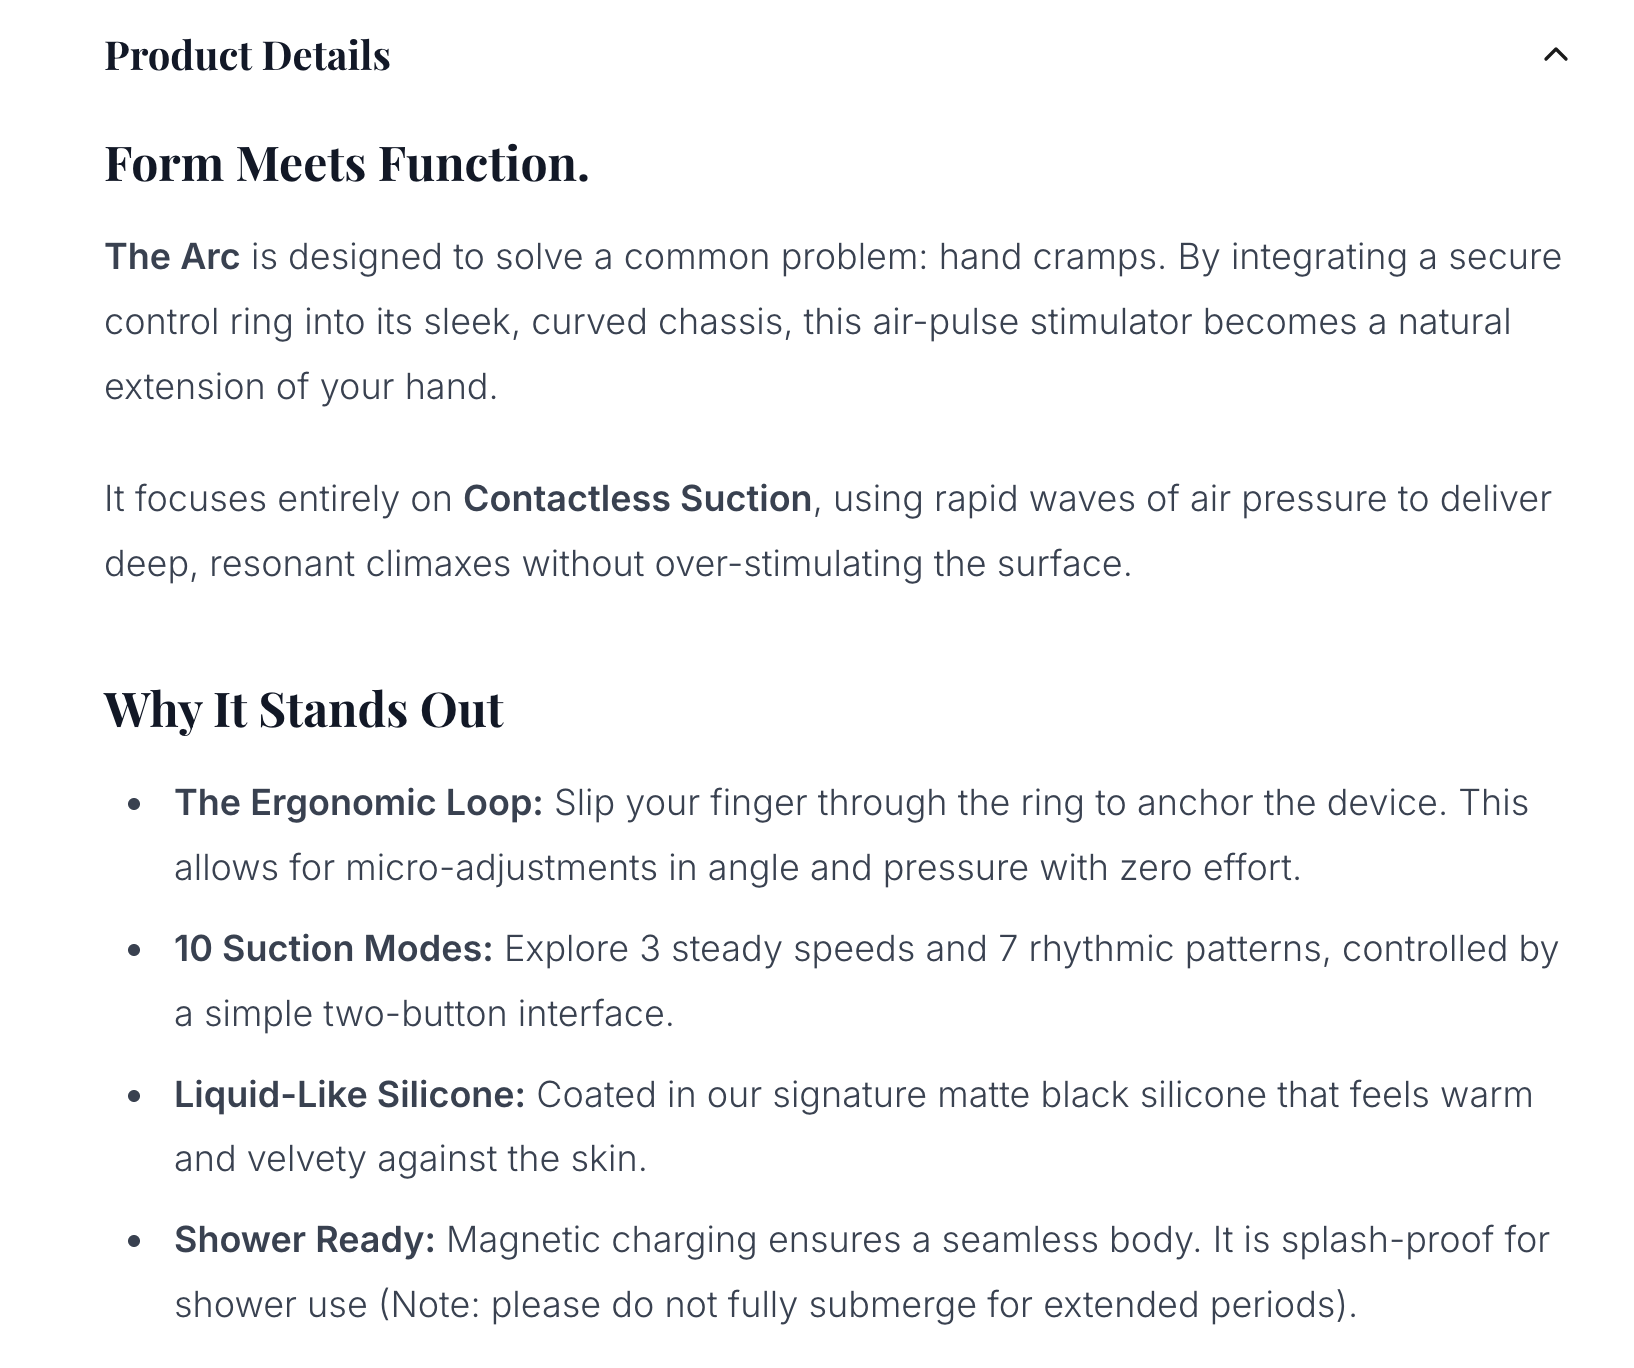This screenshot has width=1634, height=1368.
Task: Click the 'Why It Stands Out' heading
Action: point(303,710)
